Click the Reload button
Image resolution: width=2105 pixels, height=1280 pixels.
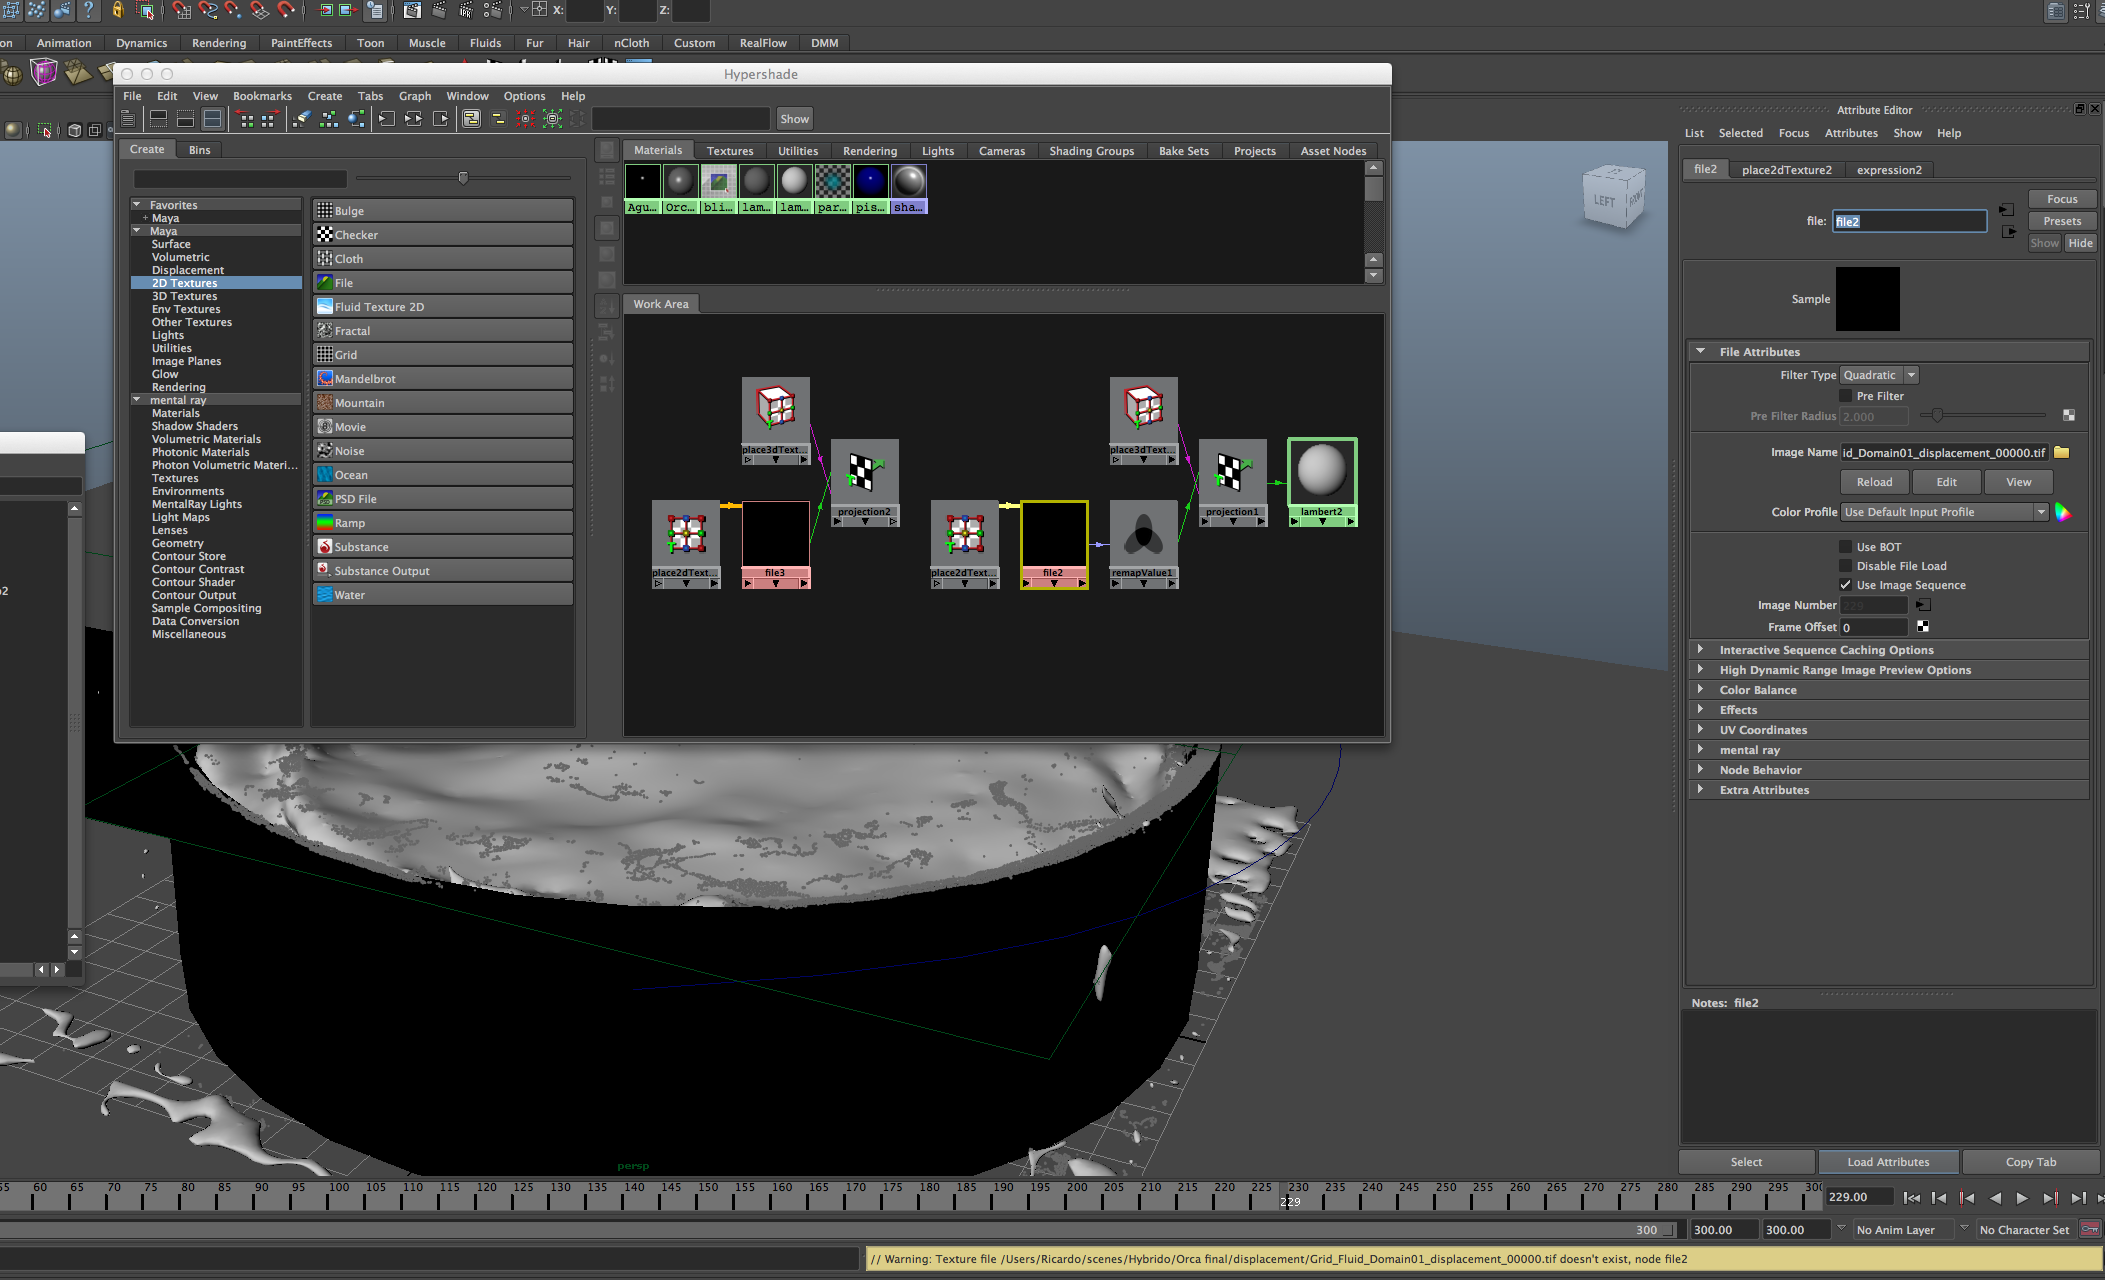tap(1874, 482)
